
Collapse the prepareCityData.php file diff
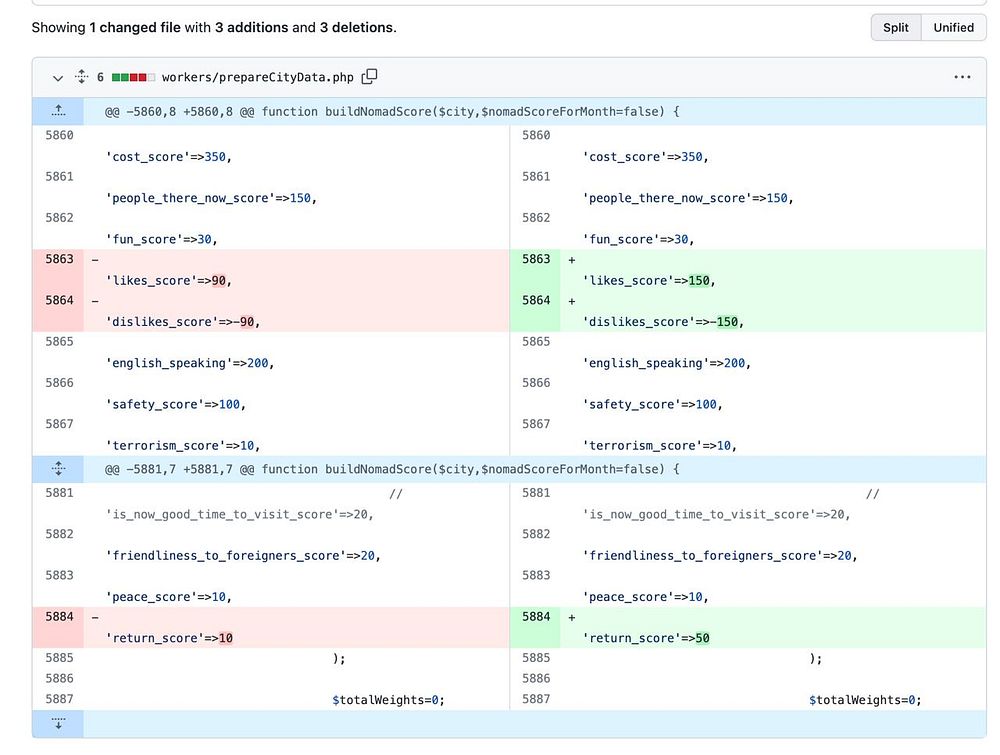click(x=57, y=77)
